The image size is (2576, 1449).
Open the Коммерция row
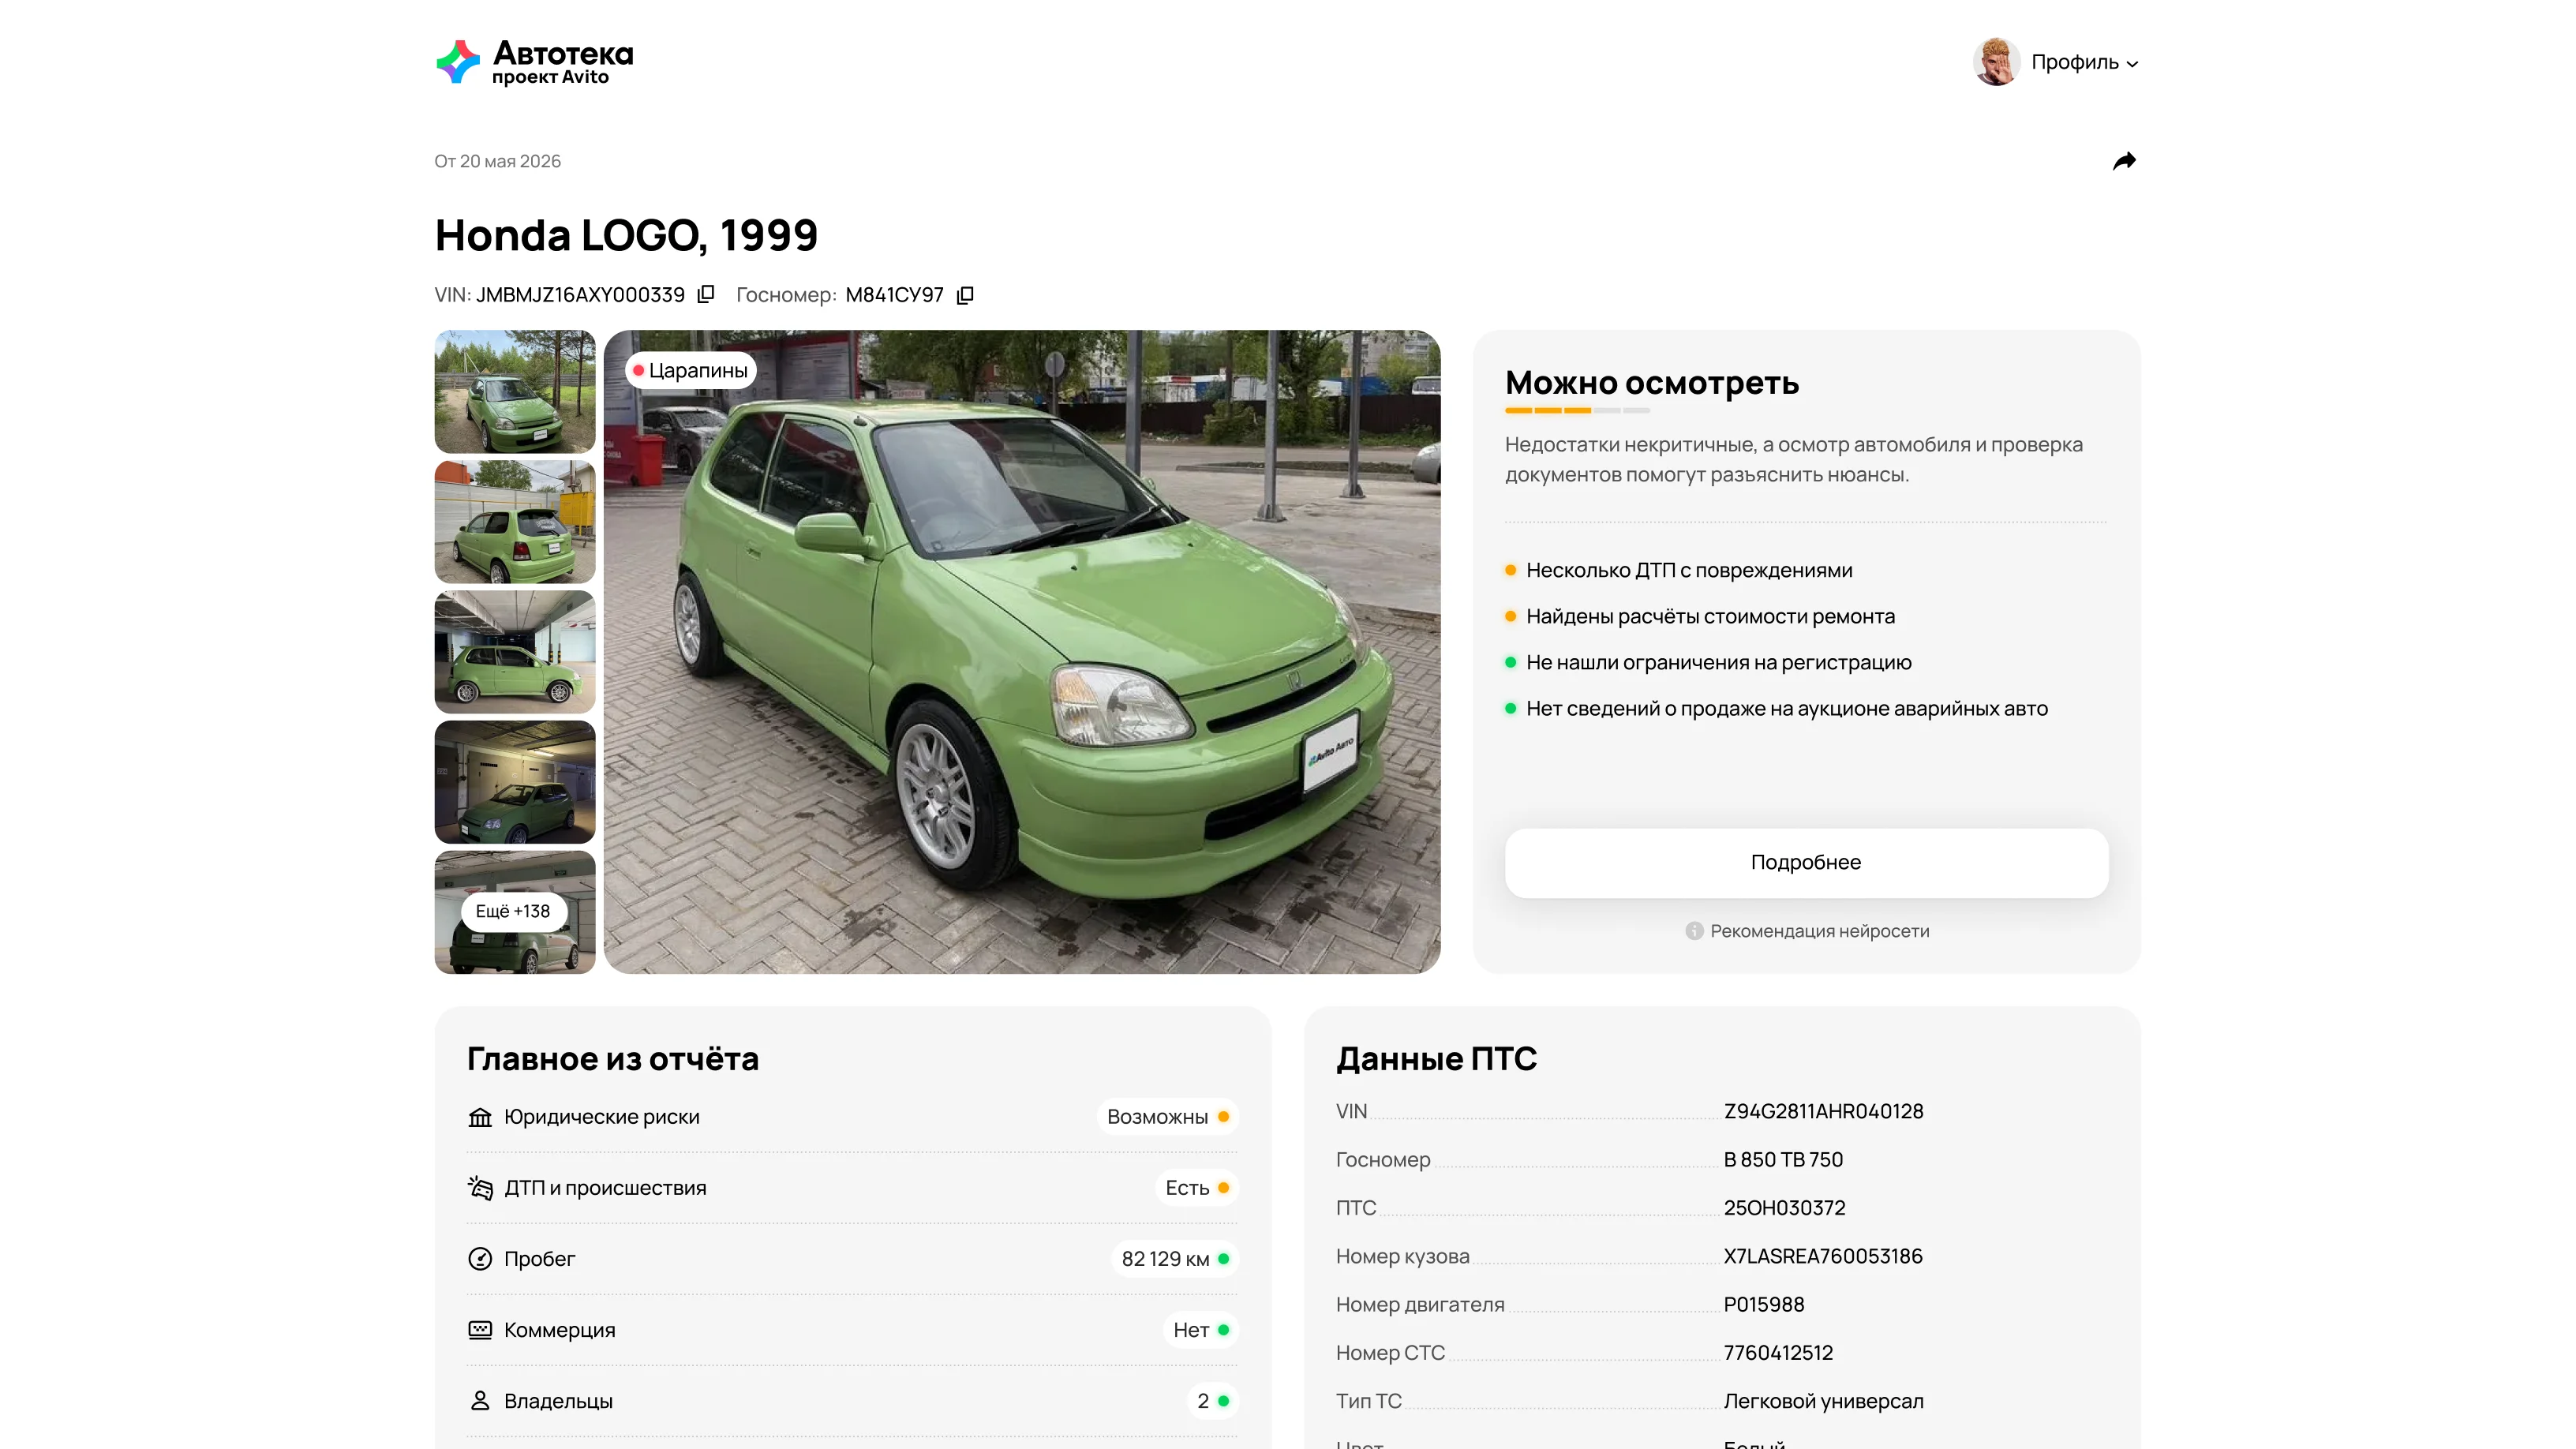pyautogui.click(x=852, y=1330)
